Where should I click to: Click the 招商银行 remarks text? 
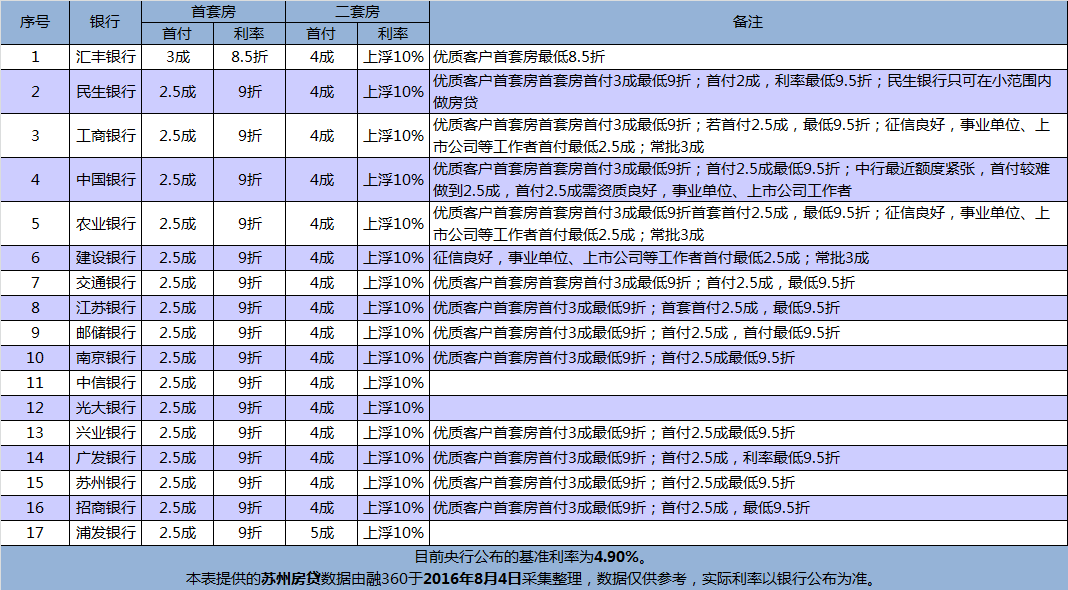tap(621, 508)
